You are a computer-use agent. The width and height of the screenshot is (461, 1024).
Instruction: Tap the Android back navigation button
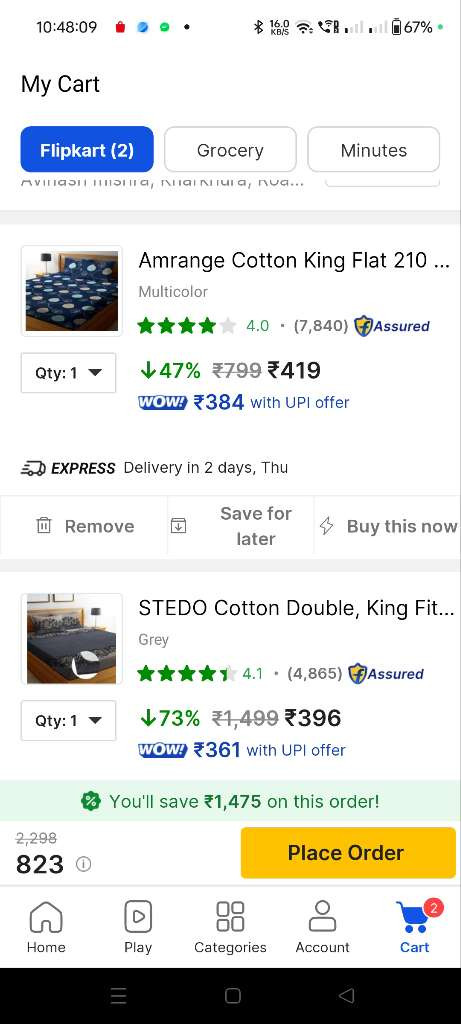[347, 995]
